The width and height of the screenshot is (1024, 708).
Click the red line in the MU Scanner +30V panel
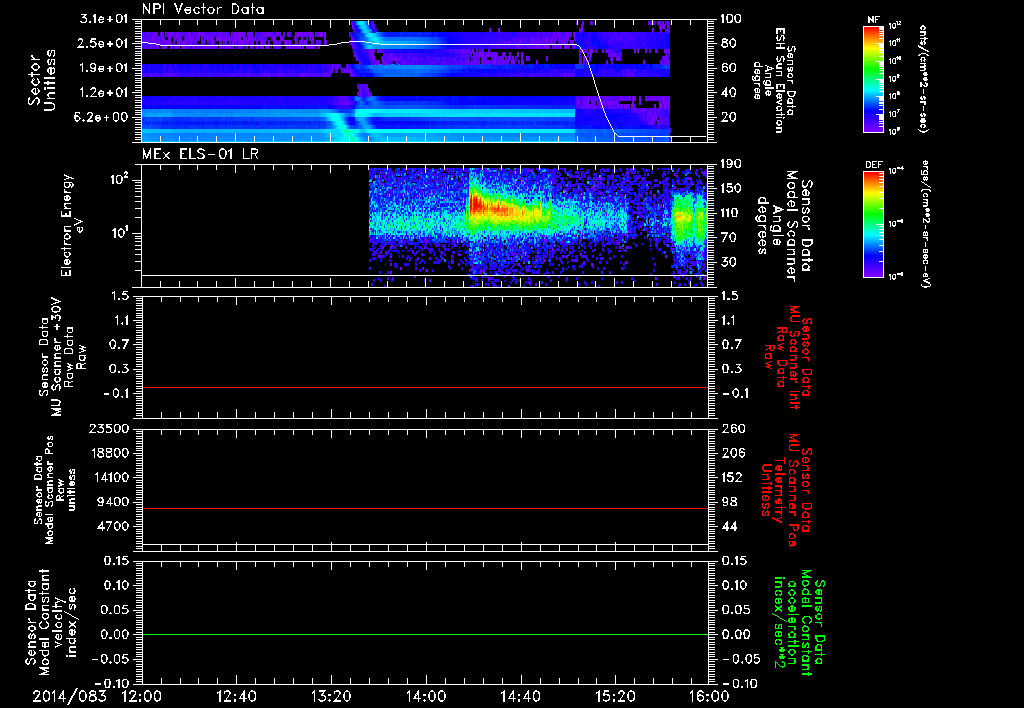425,387
